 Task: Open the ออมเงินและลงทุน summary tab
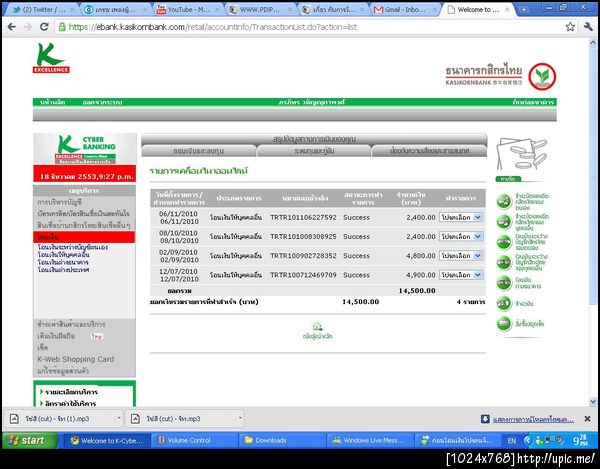(x=199, y=151)
